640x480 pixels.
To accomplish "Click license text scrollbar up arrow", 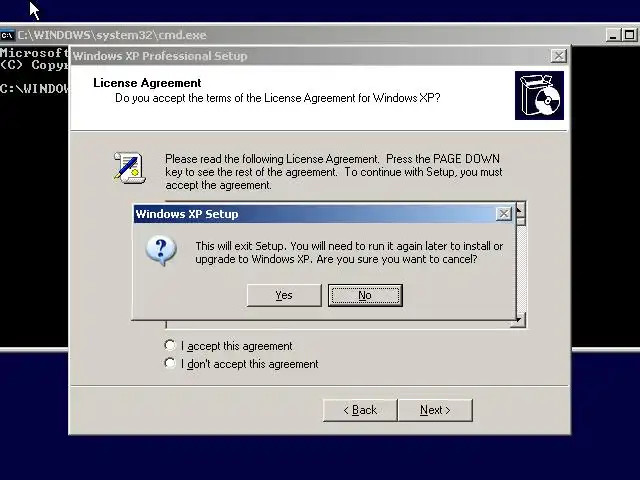I will pos(521,209).
